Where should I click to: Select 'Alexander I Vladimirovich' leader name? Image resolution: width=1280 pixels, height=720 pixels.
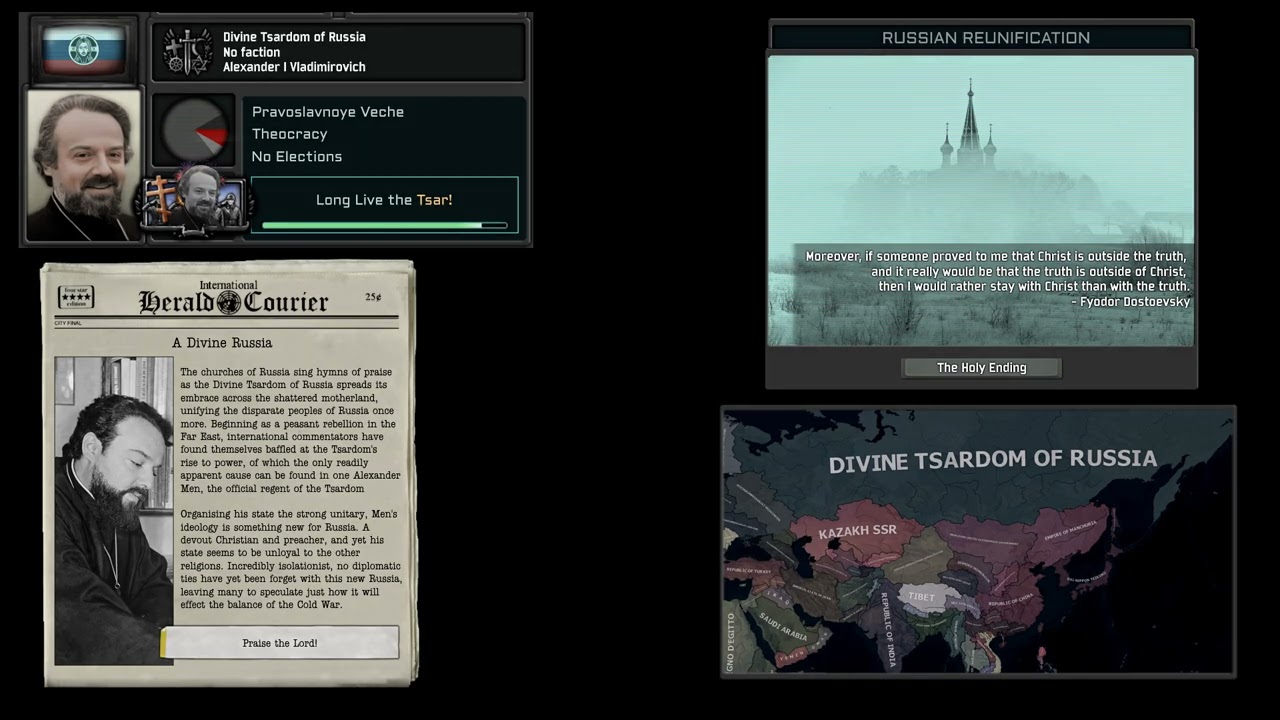pyautogui.click(x=294, y=67)
